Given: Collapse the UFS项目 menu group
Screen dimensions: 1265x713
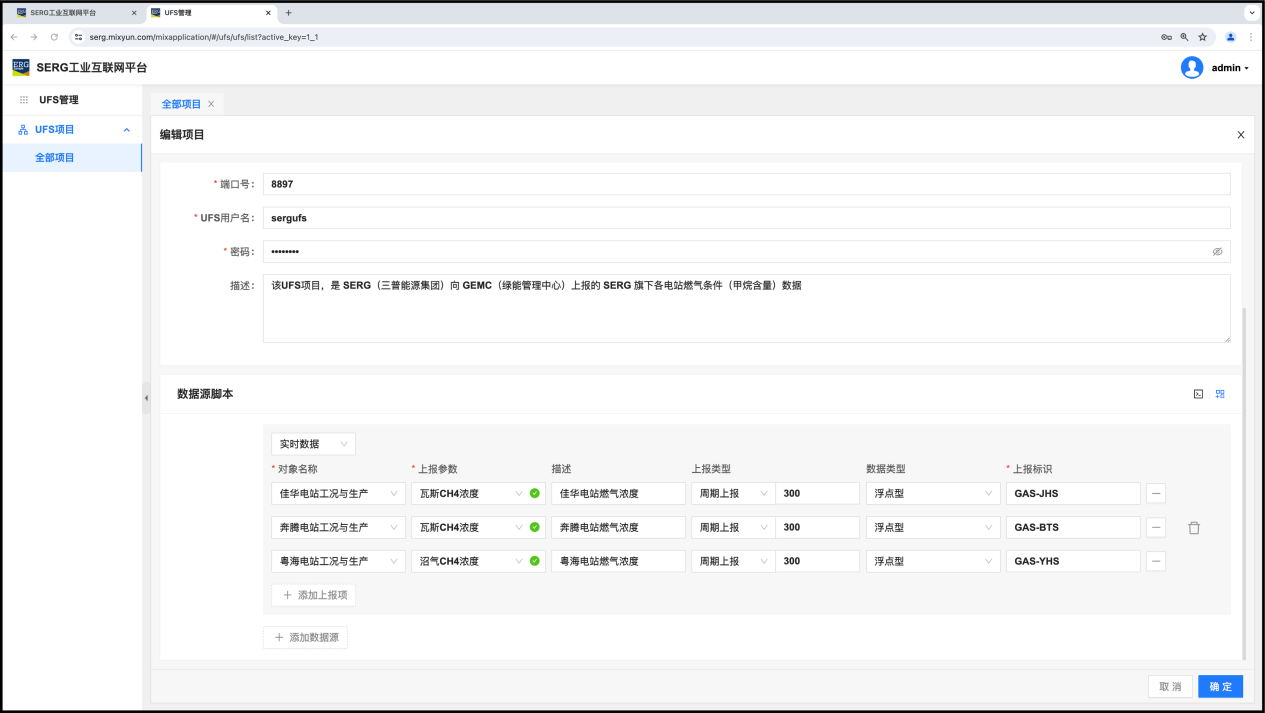Looking at the screenshot, I should tap(126, 130).
